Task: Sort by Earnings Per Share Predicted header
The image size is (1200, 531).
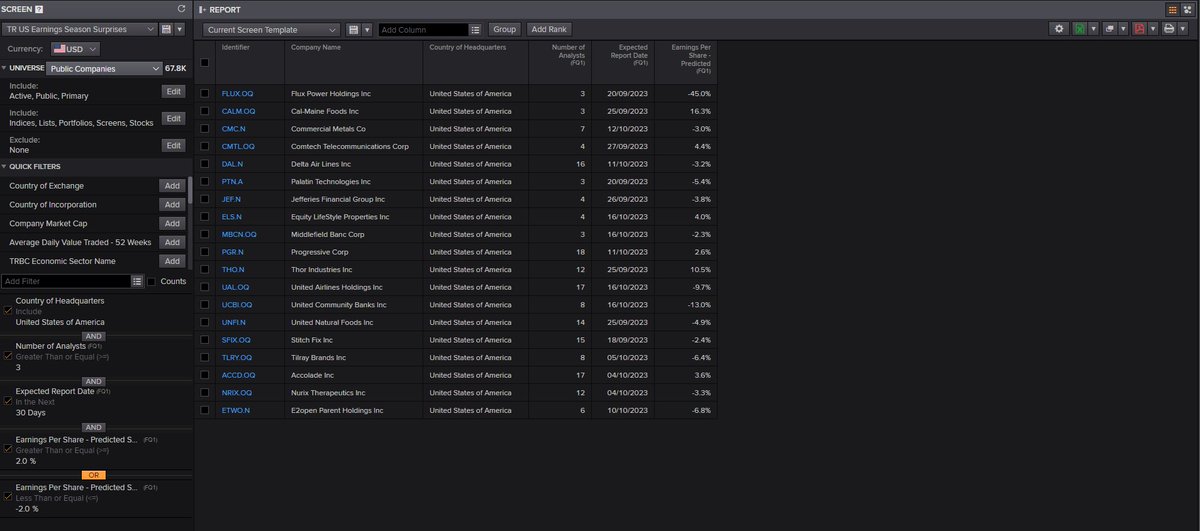Action: (x=686, y=61)
